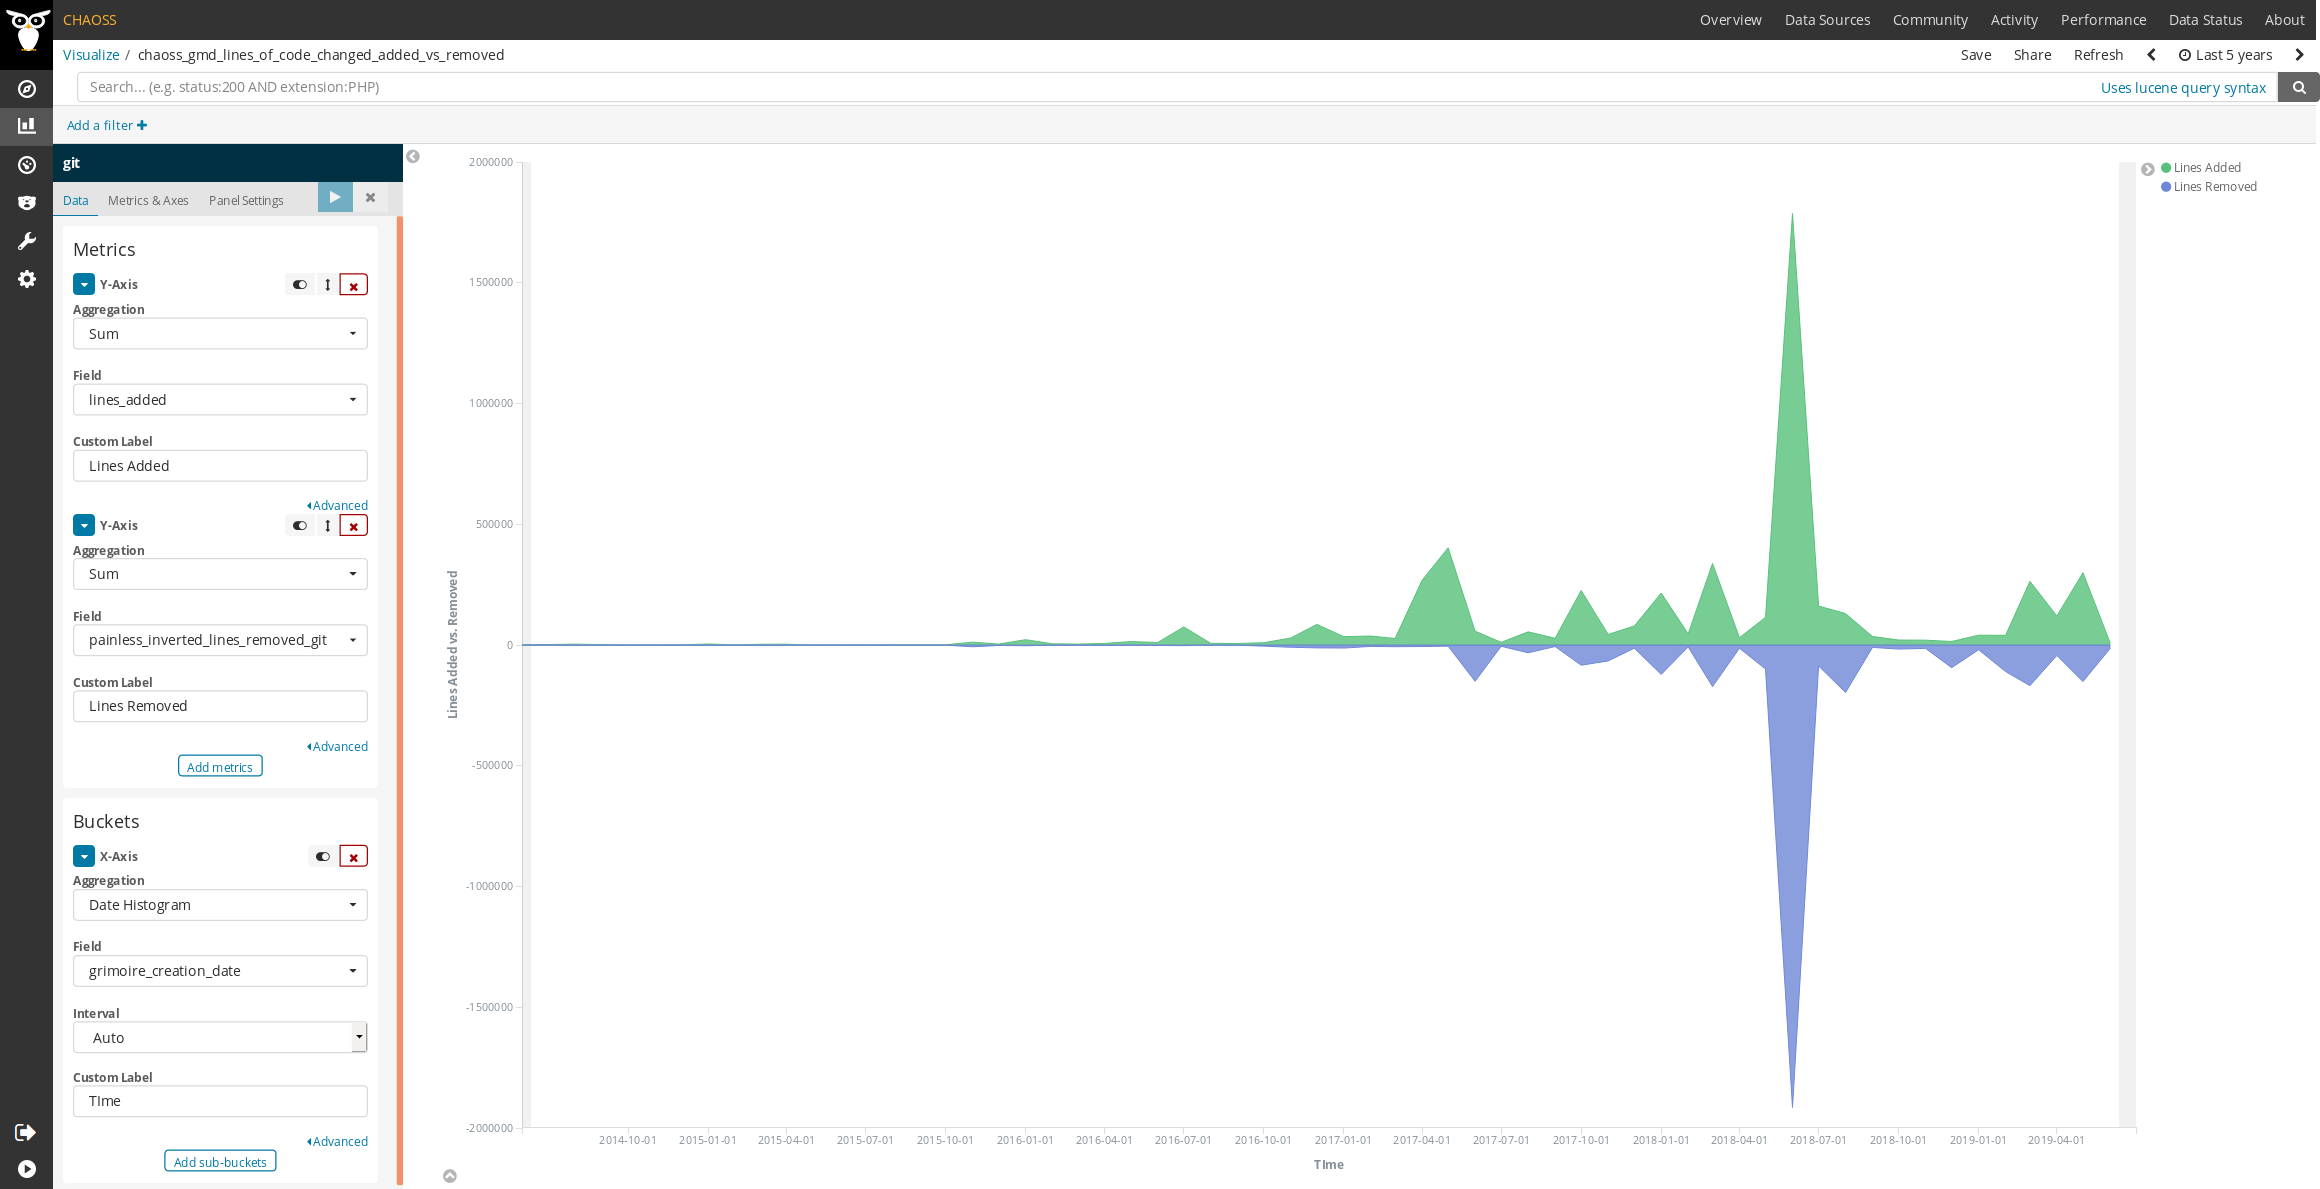Open the Visualize bar chart icon

click(27, 126)
